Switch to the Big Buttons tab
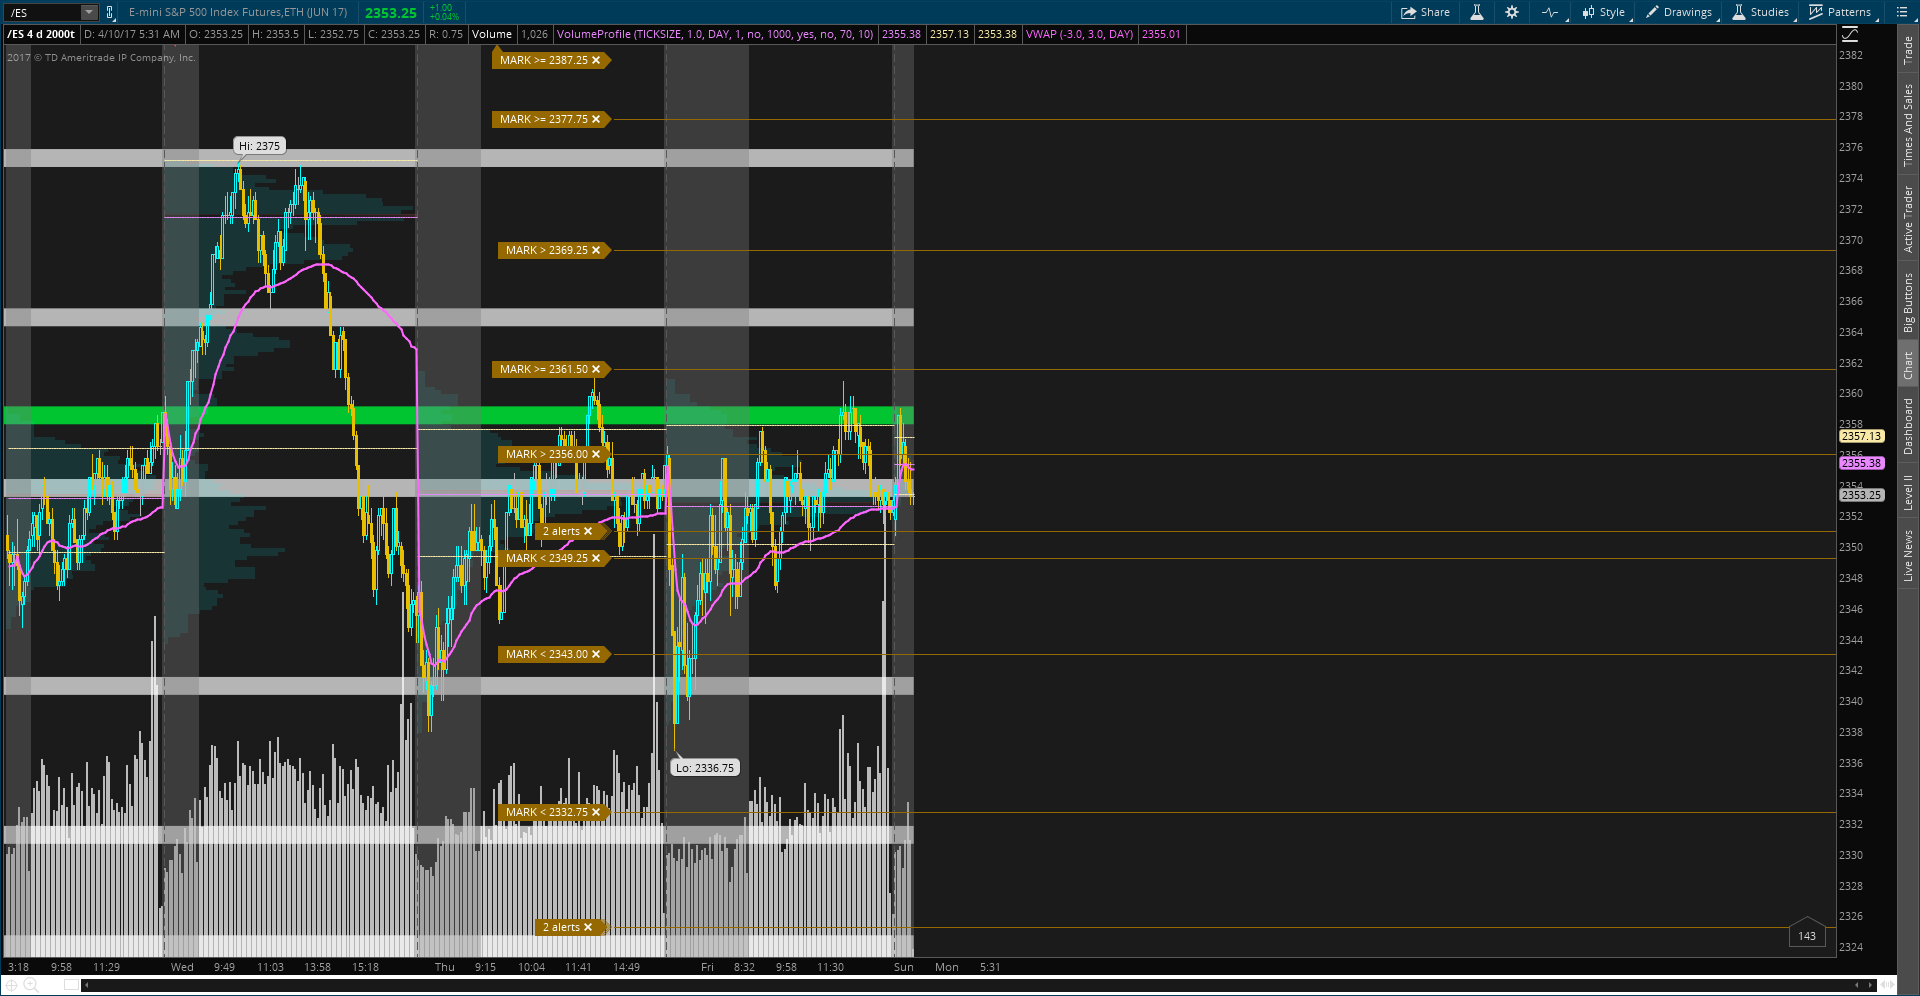1920x996 pixels. 1908,302
